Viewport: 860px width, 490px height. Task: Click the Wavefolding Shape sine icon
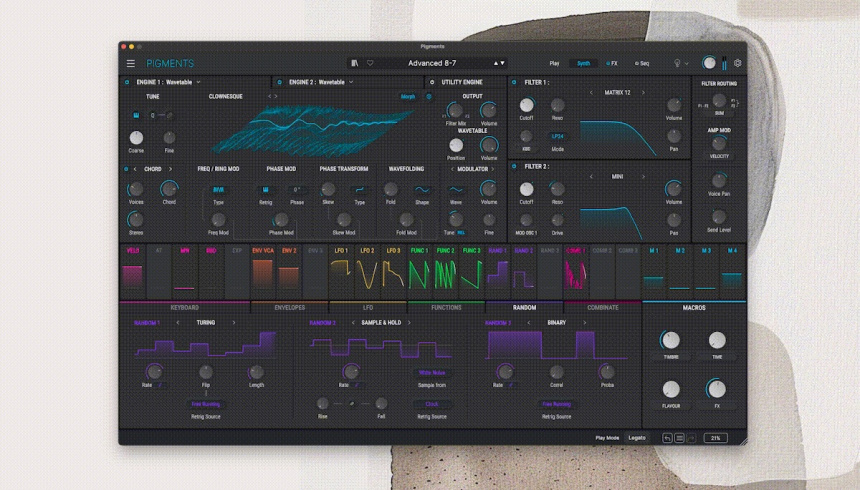coord(422,190)
